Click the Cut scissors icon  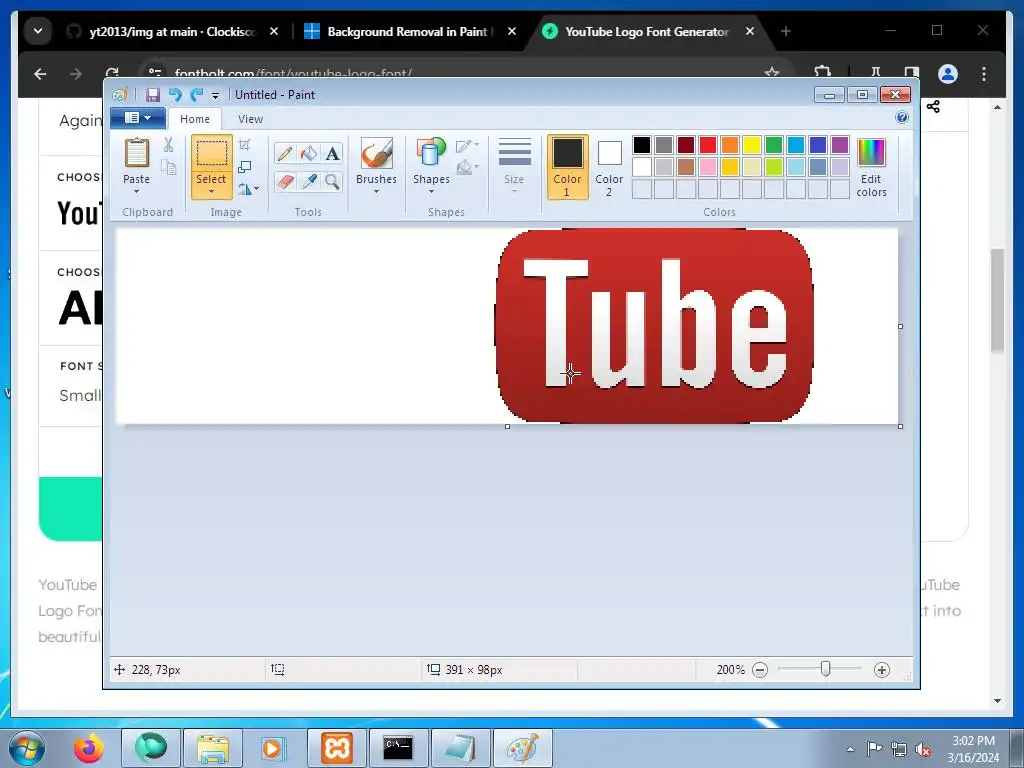pyautogui.click(x=168, y=145)
